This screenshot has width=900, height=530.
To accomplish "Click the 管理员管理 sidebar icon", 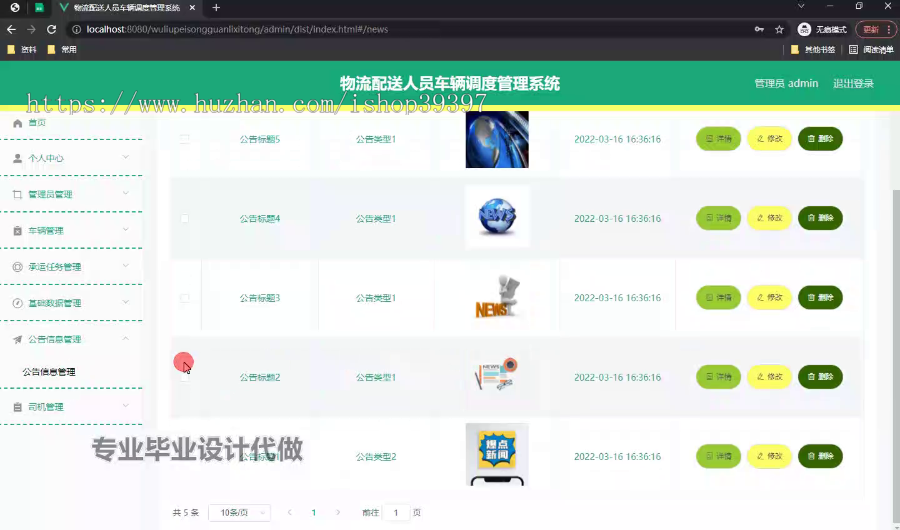I will pyautogui.click(x=17, y=195).
